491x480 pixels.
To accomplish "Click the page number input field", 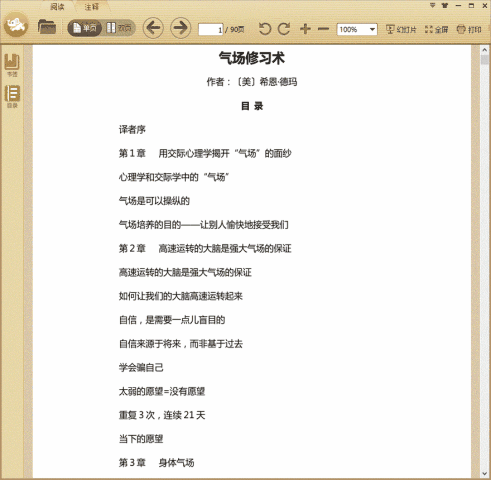I will (211, 30).
